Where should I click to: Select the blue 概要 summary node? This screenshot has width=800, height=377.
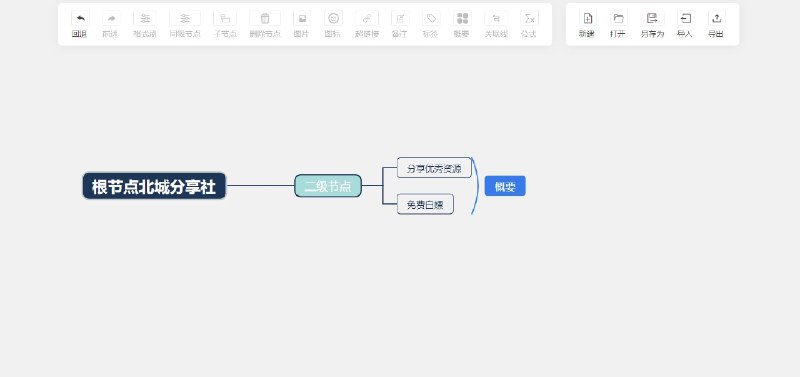tap(505, 186)
